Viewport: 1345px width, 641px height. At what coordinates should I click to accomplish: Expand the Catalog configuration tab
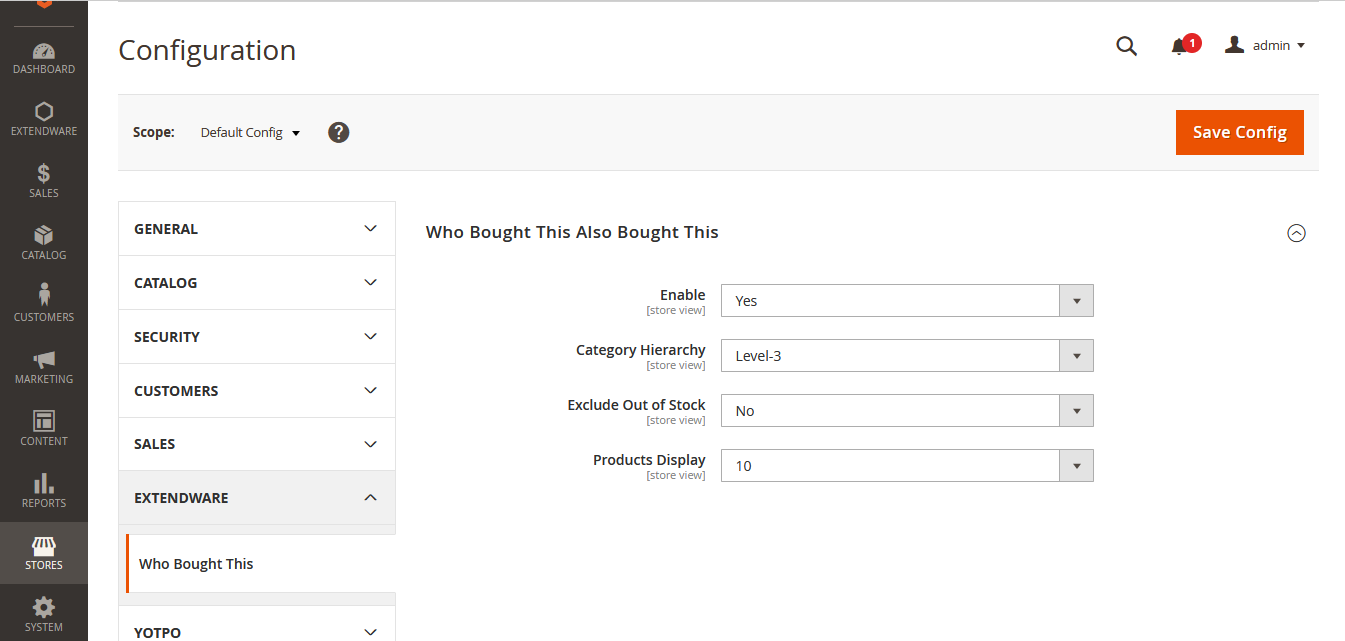[x=257, y=283]
